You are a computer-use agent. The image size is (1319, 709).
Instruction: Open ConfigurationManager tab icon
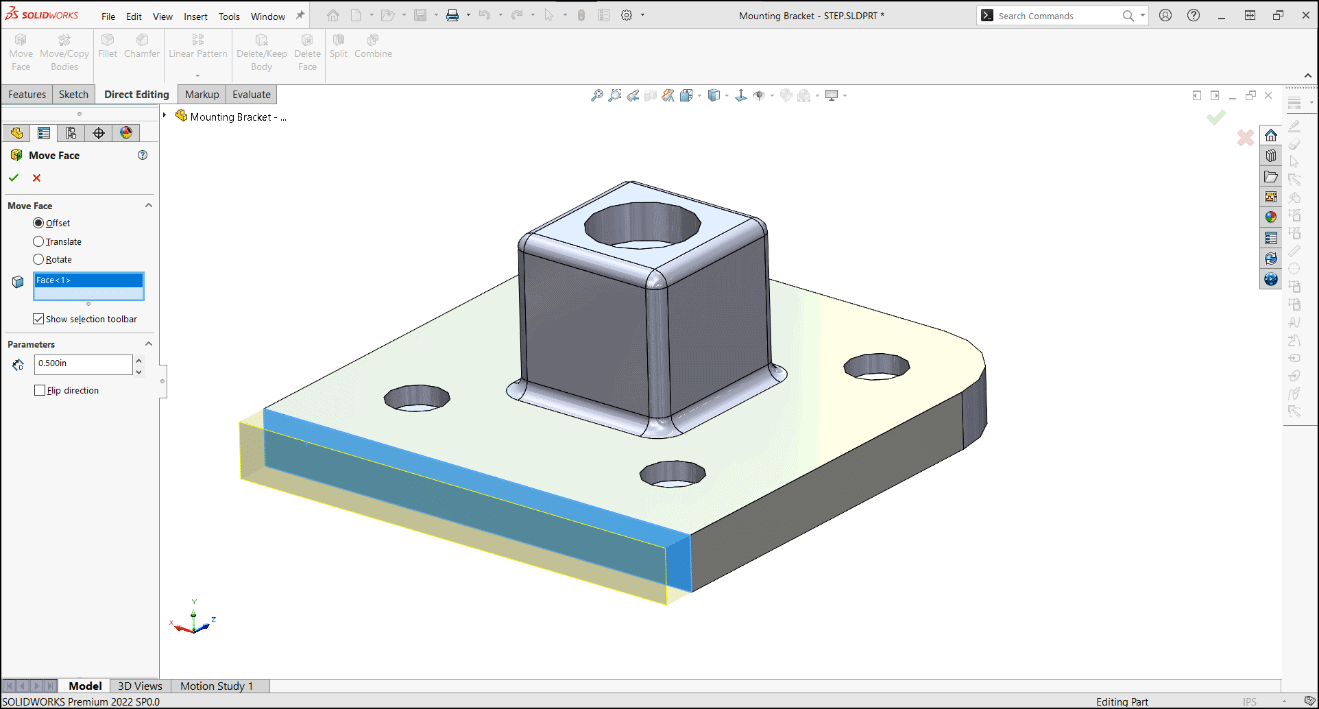click(71, 133)
